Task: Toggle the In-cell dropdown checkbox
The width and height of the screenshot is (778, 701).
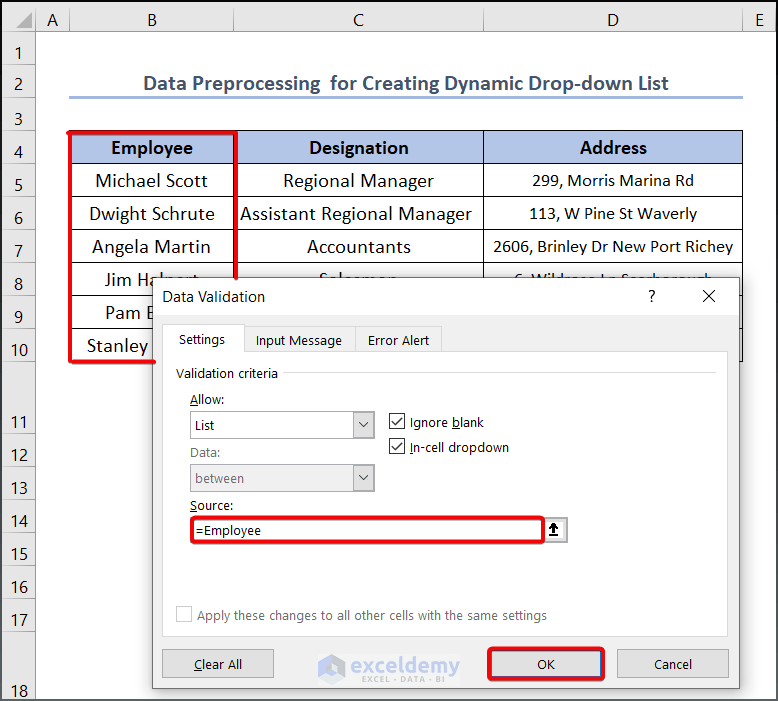Action: pyautogui.click(x=397, y=446)
